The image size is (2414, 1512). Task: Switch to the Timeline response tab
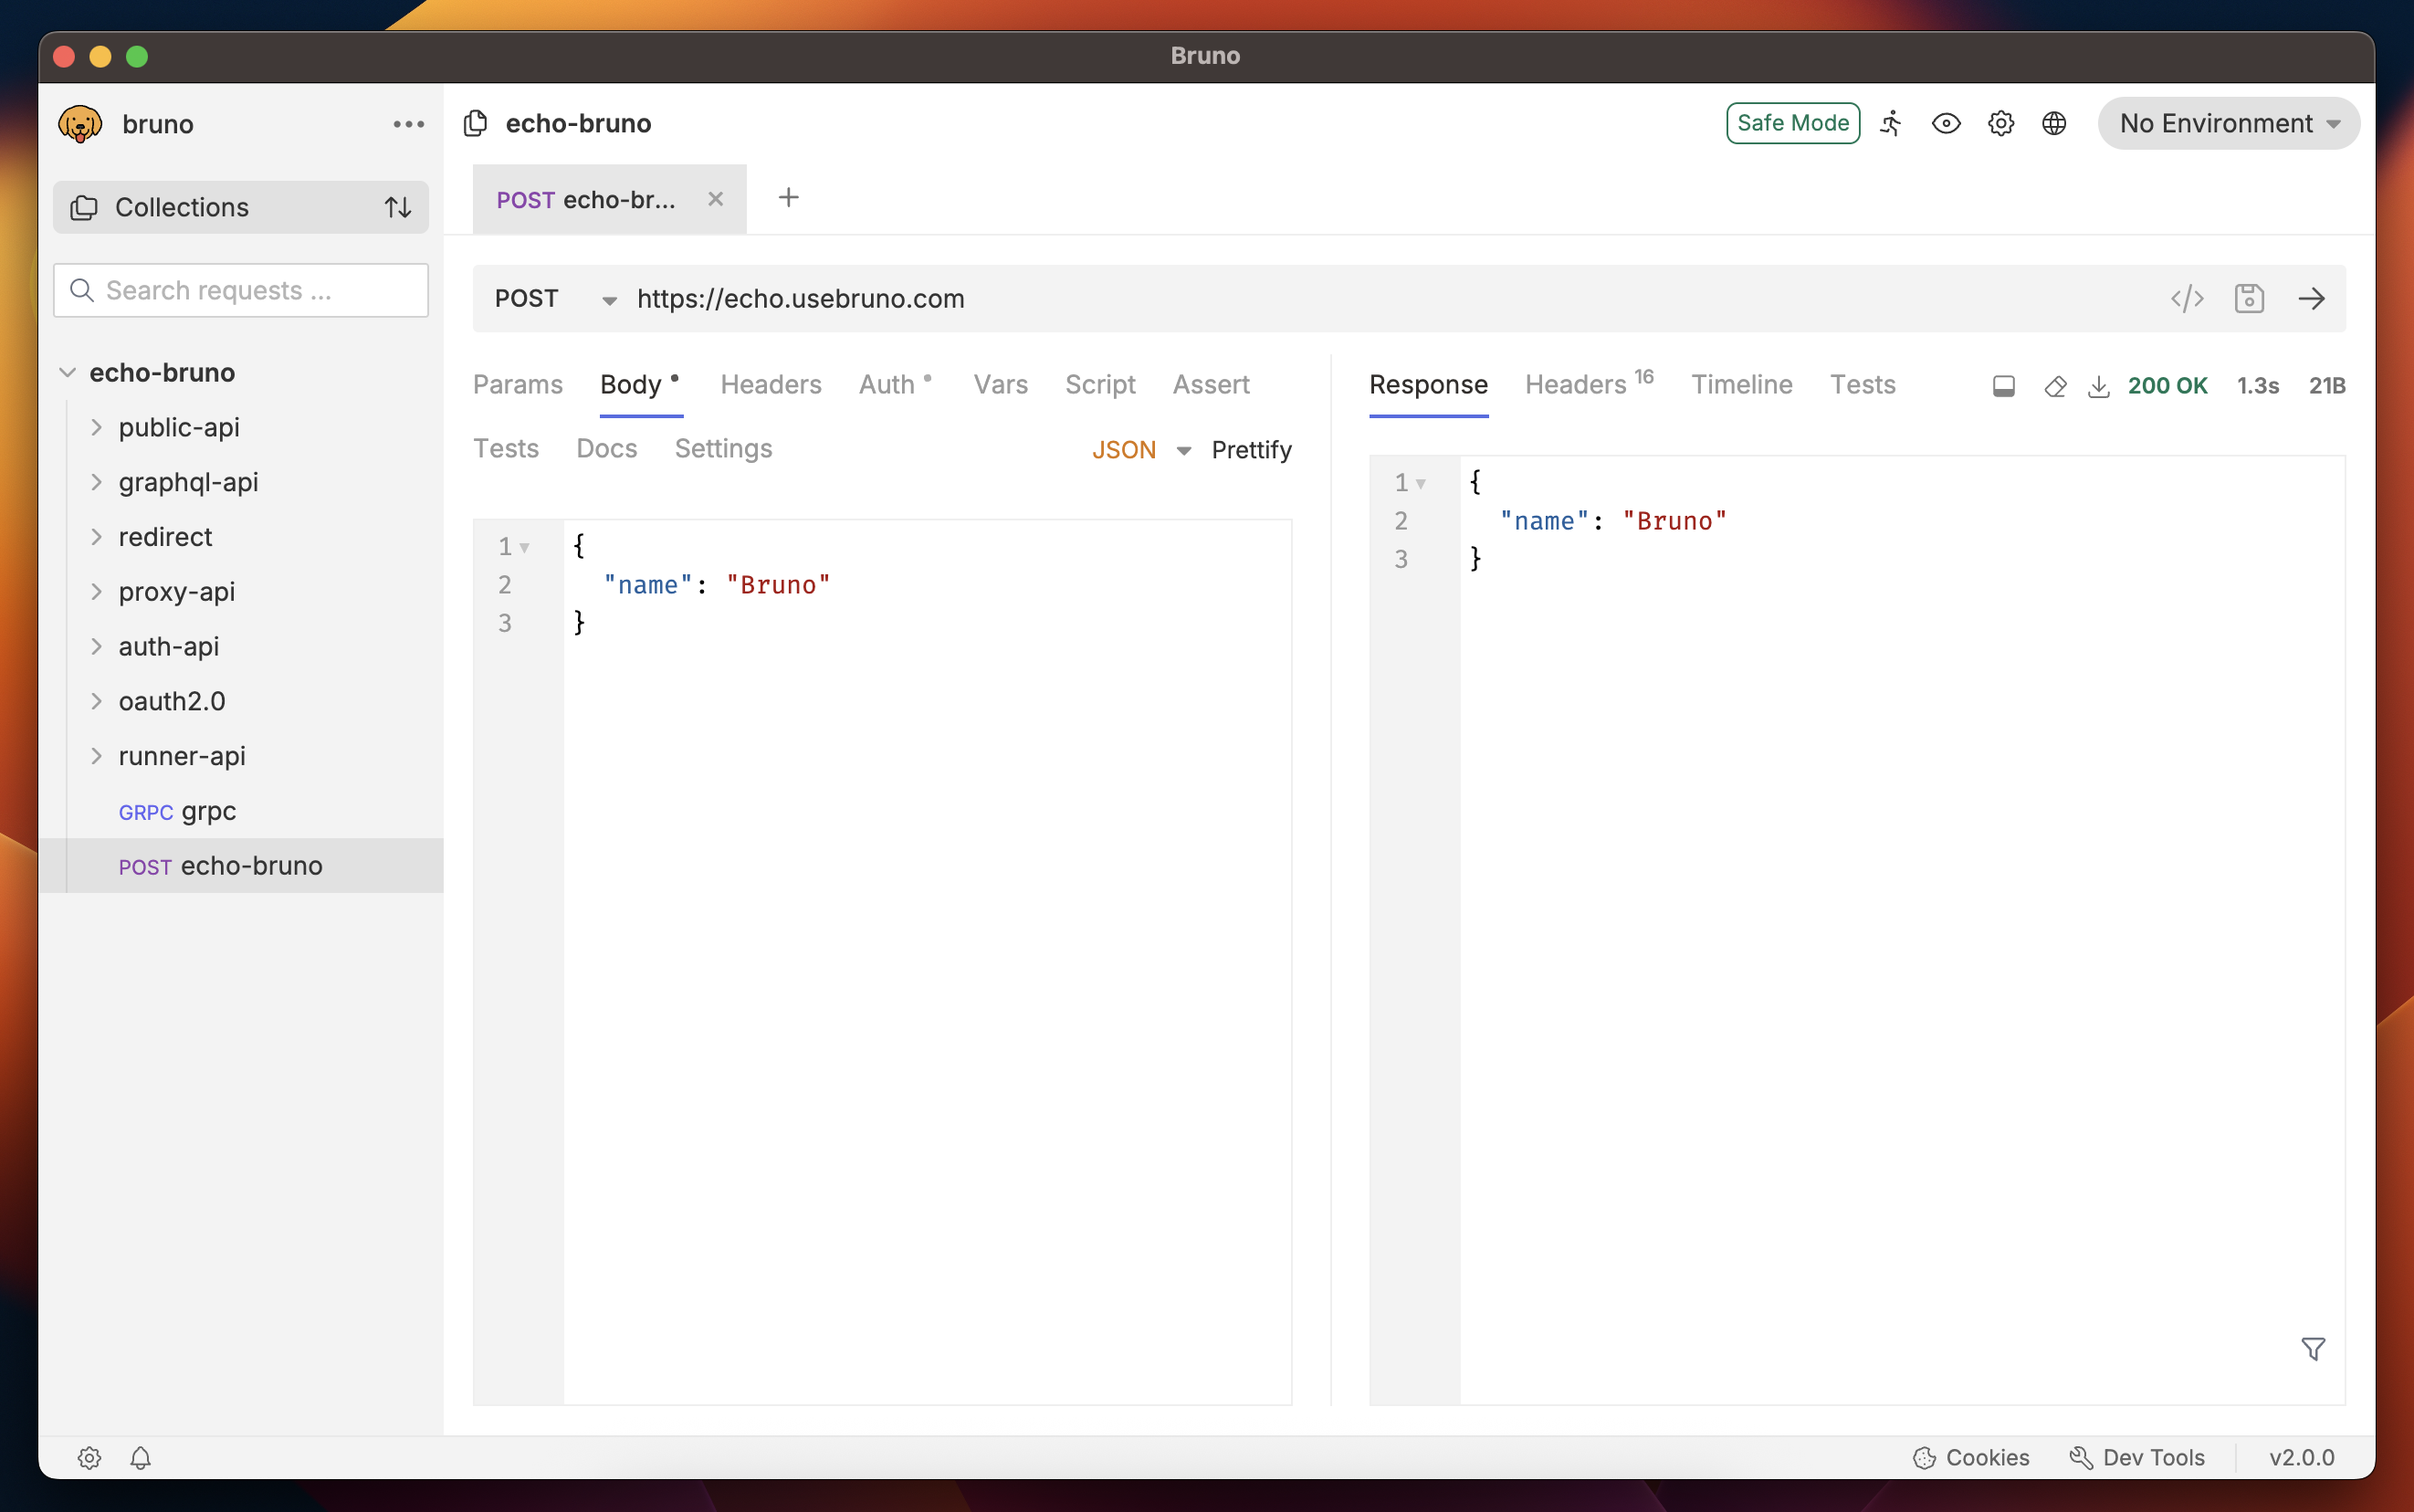[1741, 385]
